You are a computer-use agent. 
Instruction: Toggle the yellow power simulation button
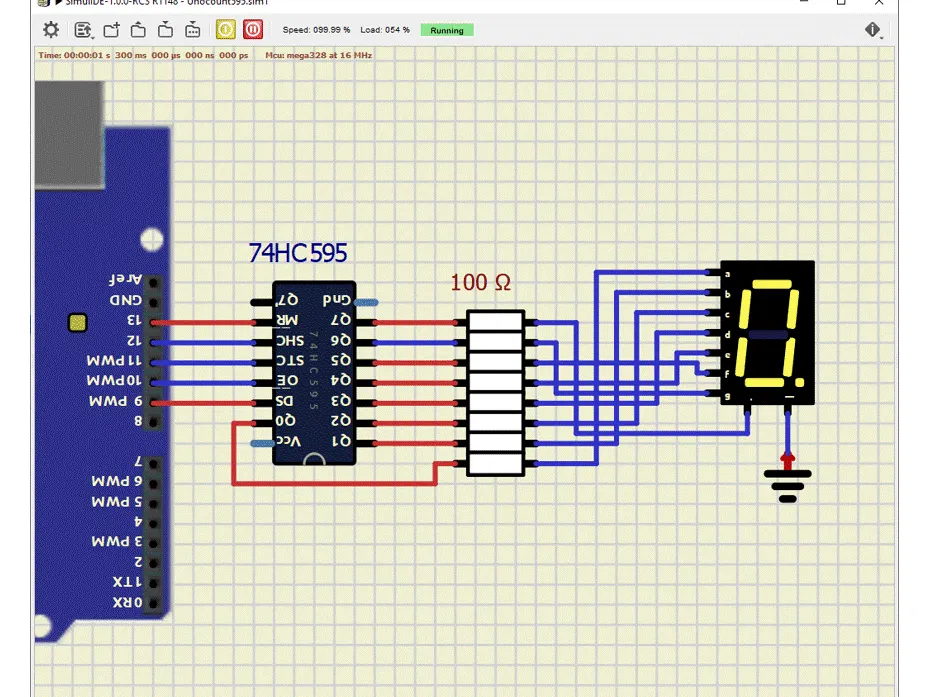[x=226, y=30]
